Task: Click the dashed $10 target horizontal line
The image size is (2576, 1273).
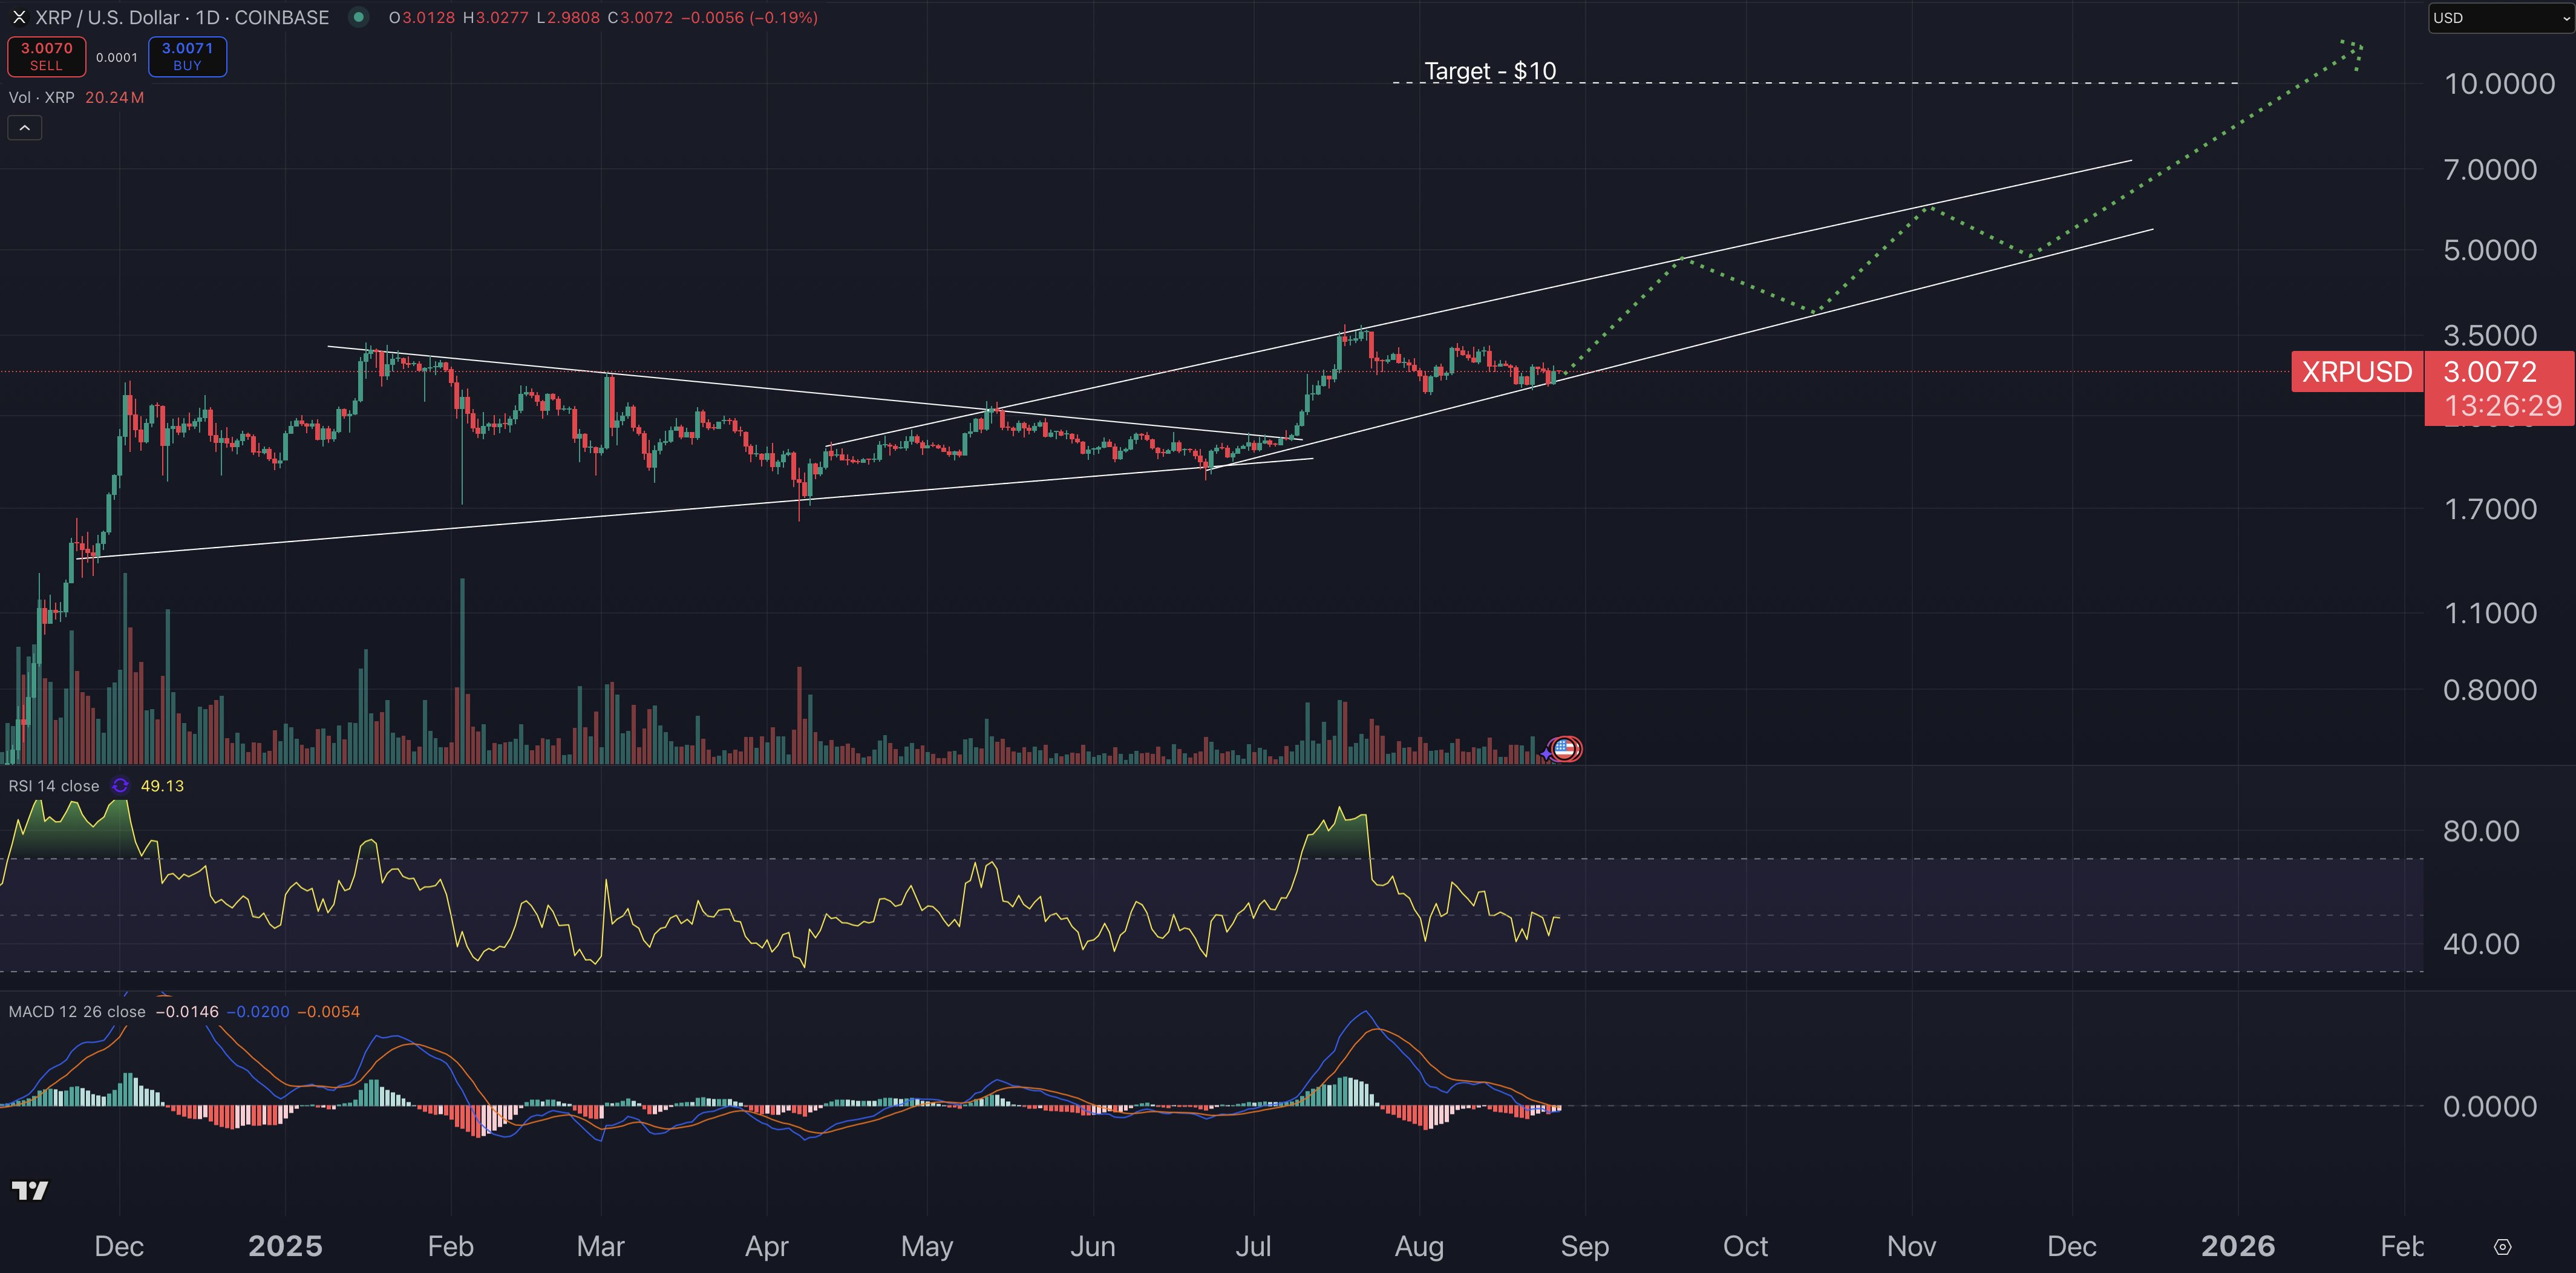Action: [1815, 83]
